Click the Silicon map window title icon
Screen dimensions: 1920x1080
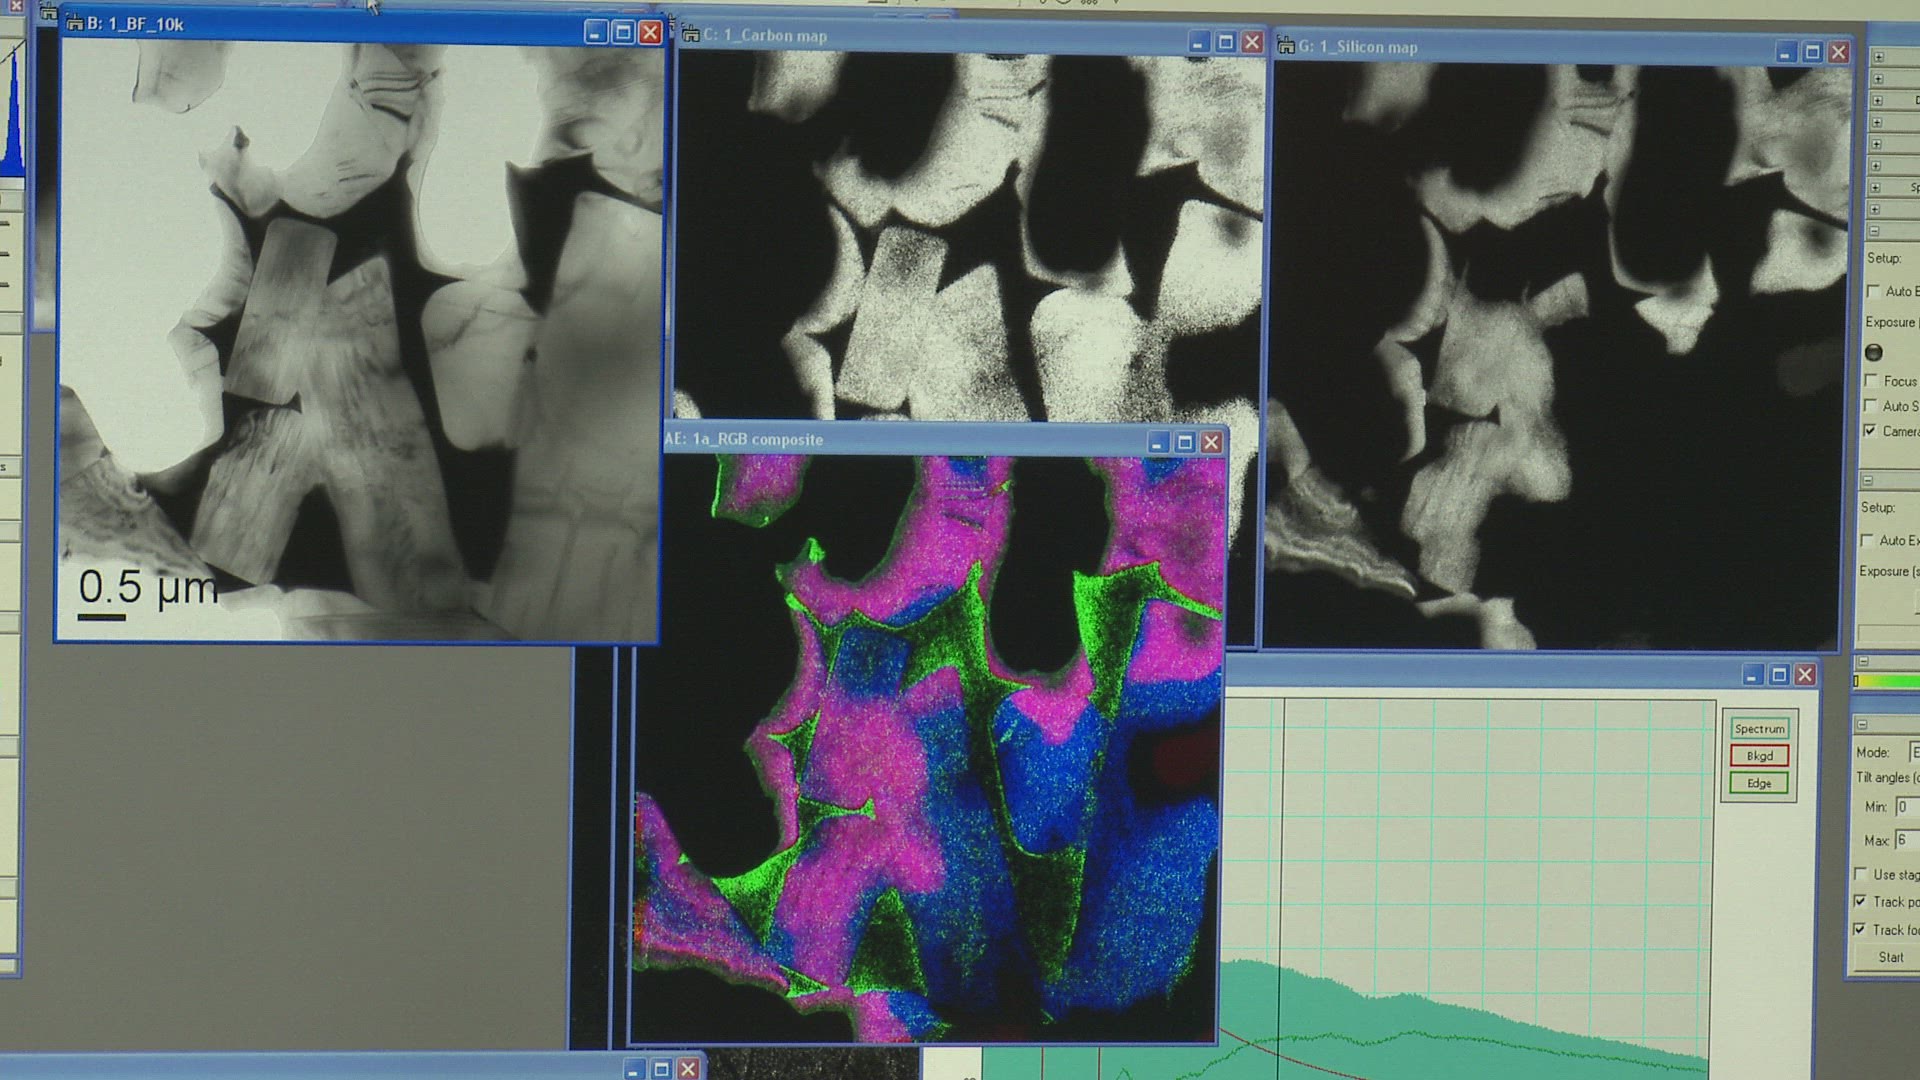click(x=1286, y=47)
